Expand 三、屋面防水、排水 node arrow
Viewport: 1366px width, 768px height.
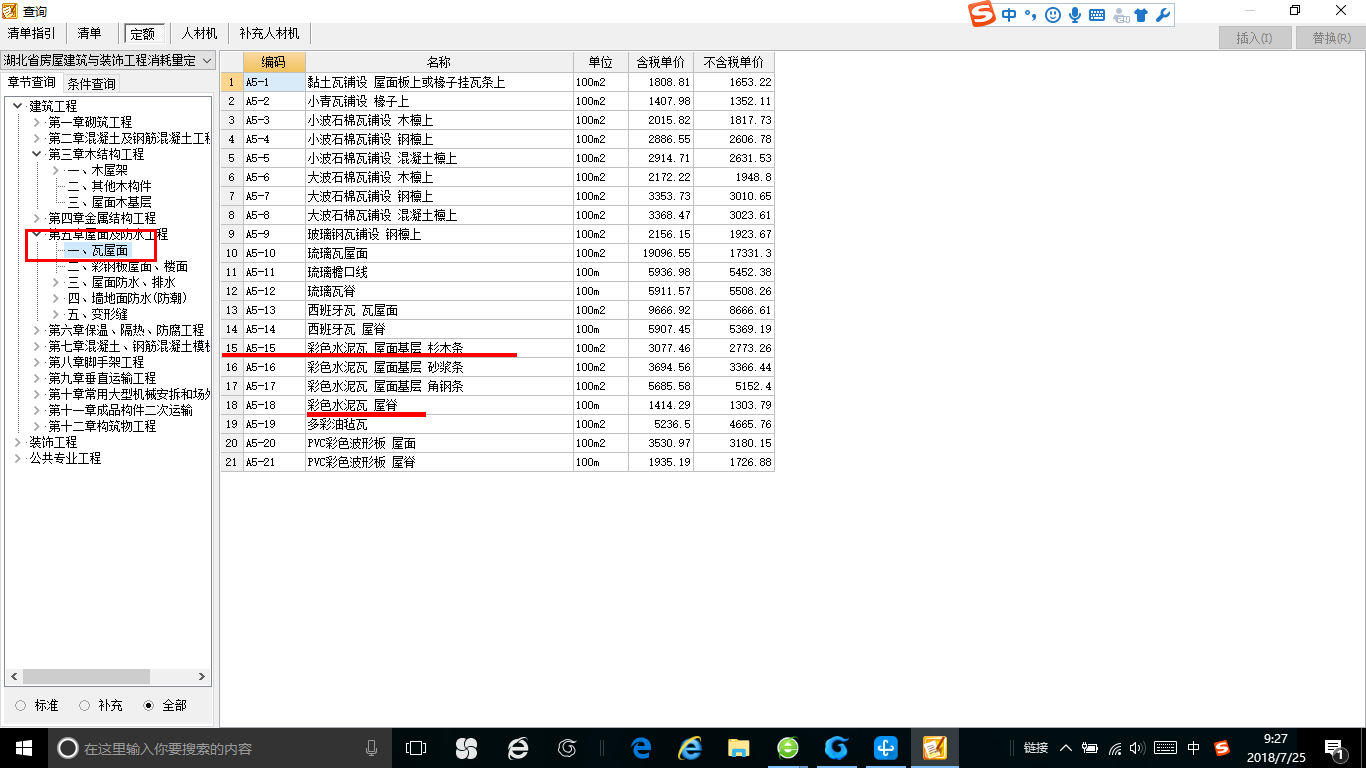[x=56, y=282]
